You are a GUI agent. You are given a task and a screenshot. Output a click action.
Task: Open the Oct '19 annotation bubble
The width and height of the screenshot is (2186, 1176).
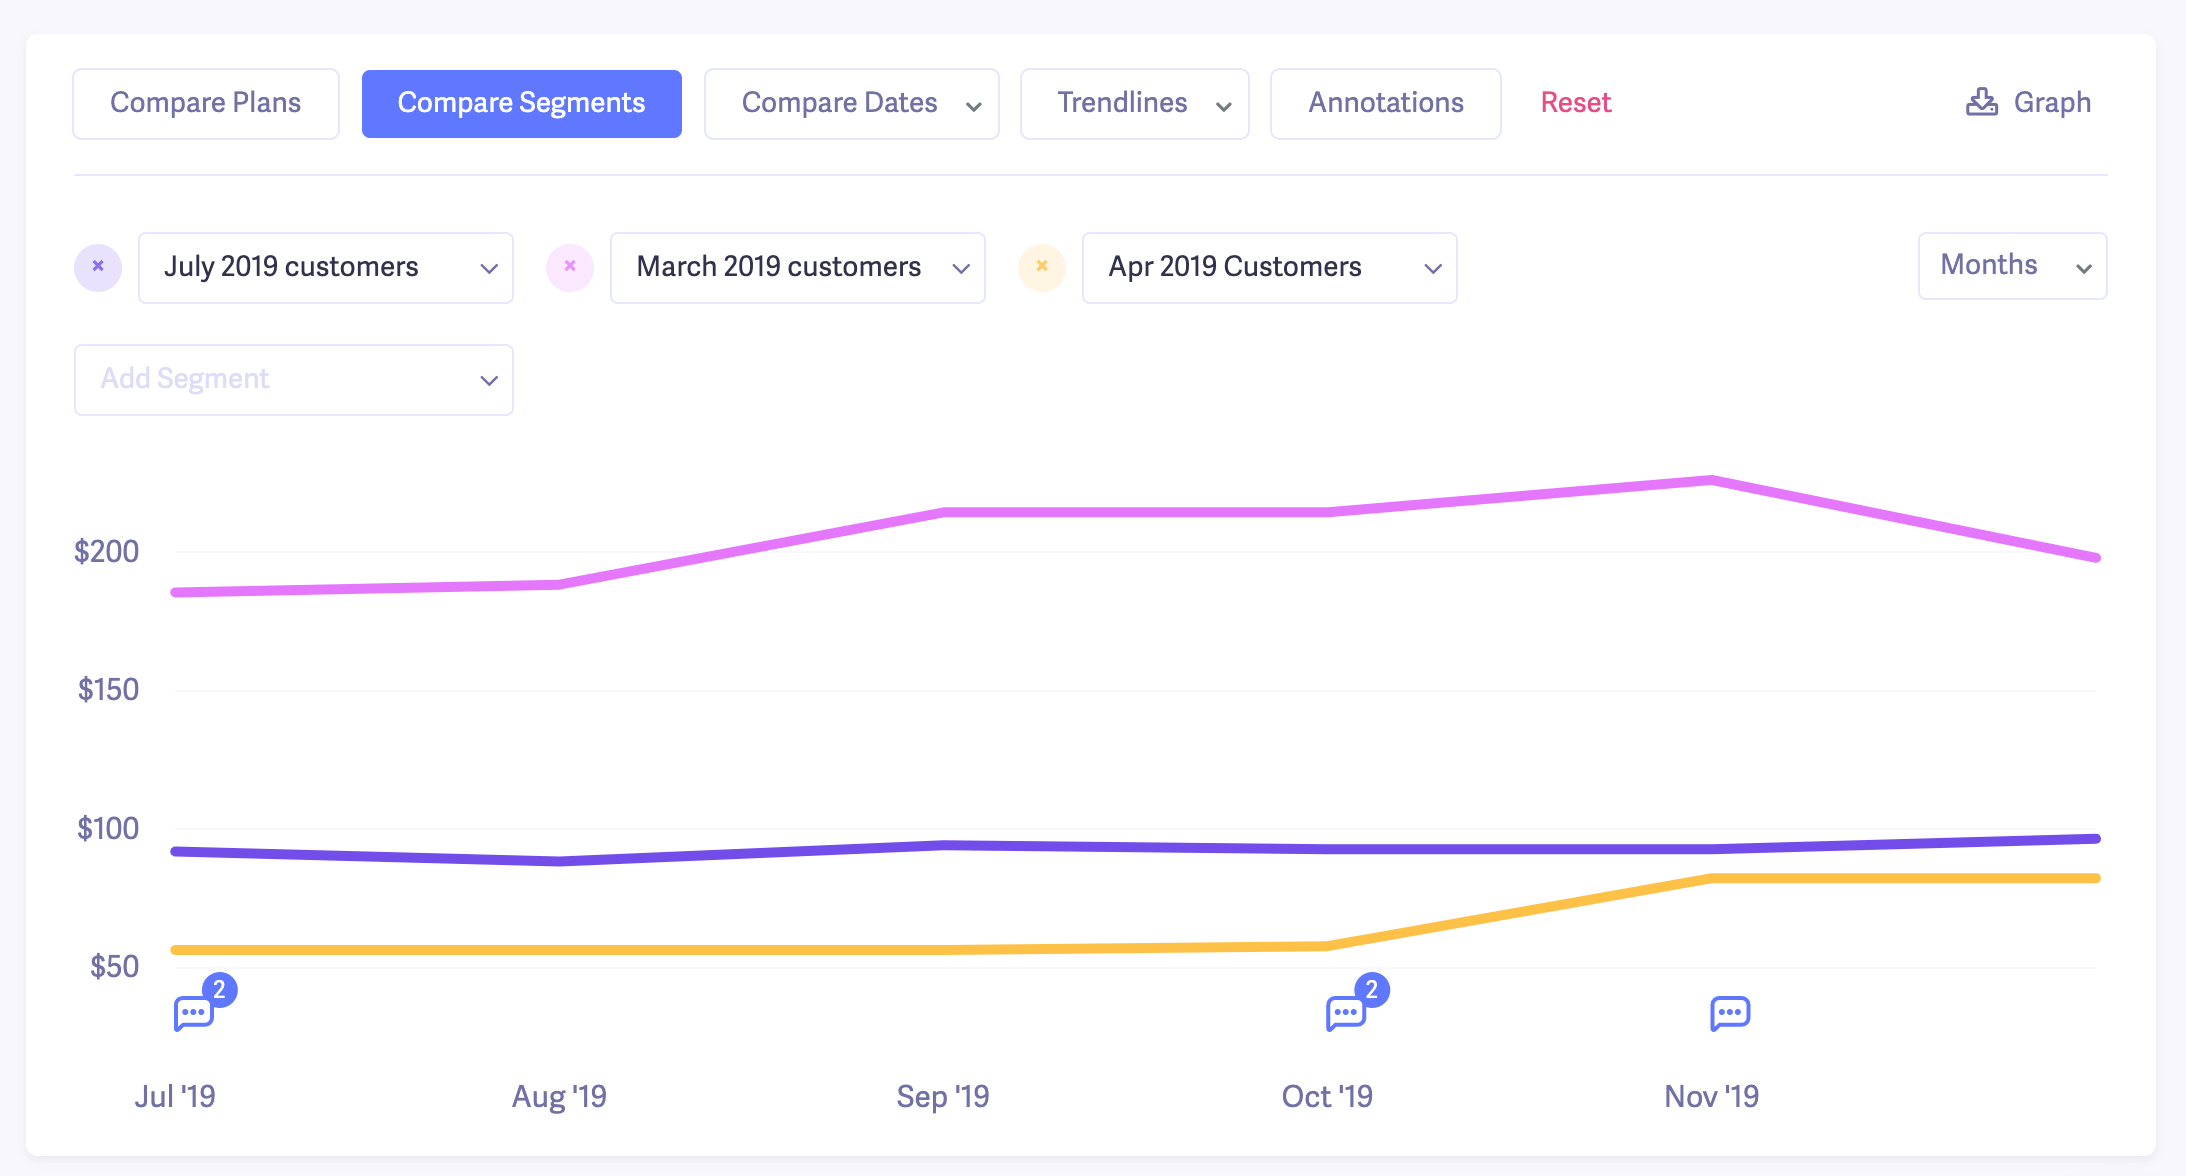[1346, 1012]
